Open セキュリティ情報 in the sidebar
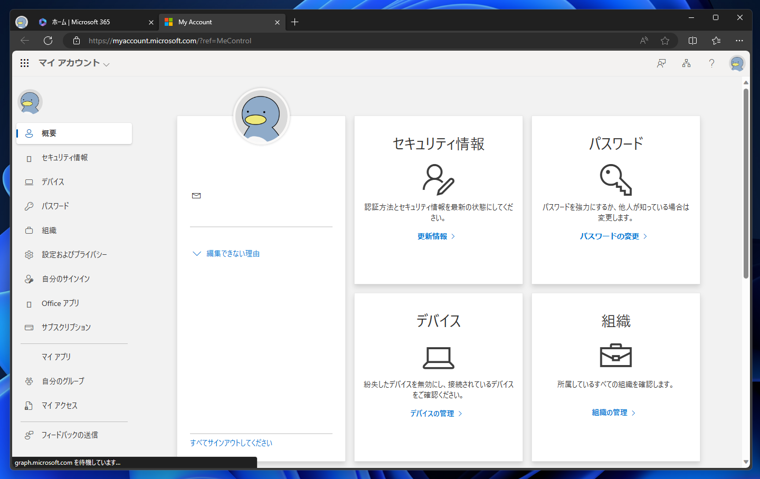Viewport: 760px width, 479px height. point(74,158)
